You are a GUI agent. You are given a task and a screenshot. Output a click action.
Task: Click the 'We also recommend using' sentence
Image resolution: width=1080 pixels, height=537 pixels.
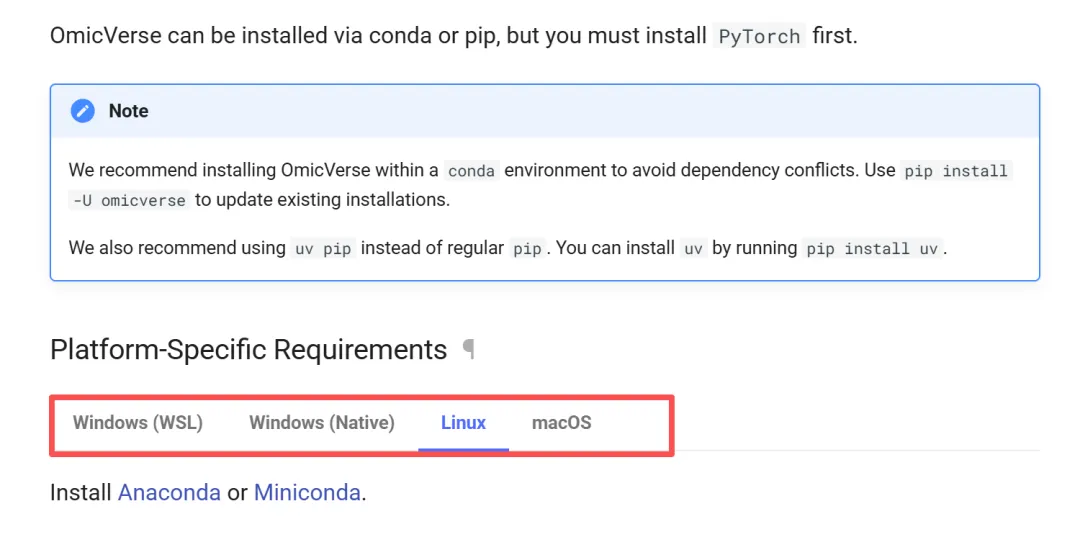coord(177,248)
